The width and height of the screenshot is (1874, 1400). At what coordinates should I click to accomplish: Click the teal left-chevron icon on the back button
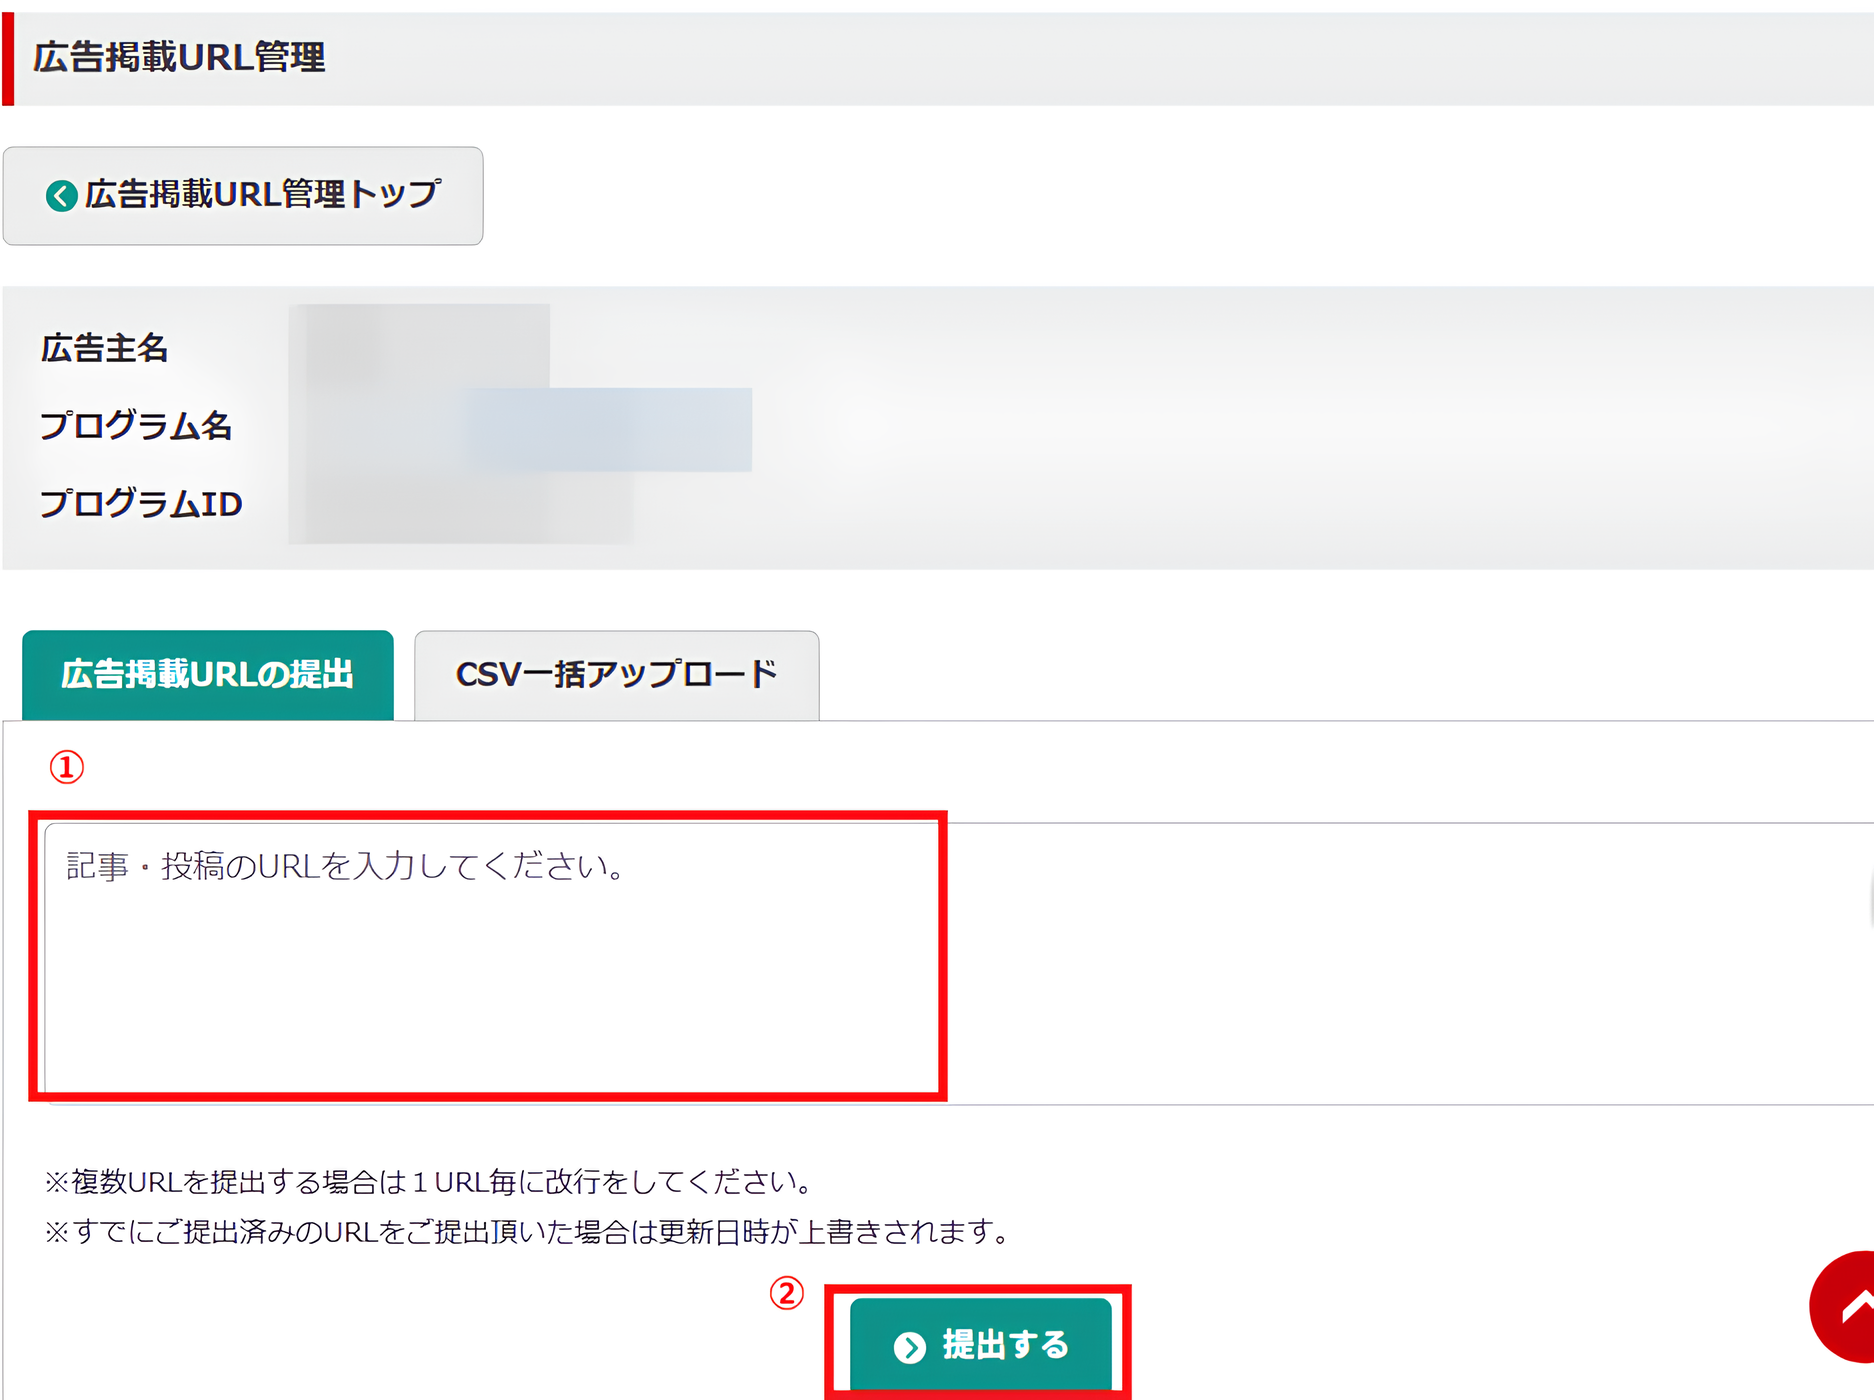click(x=62, y=196)
